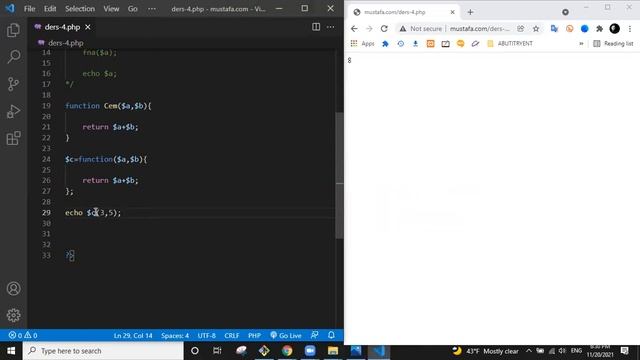Viewport: 640px width, 360px height.
Task: Open Task View on taskbar
Action: point(217,351)
